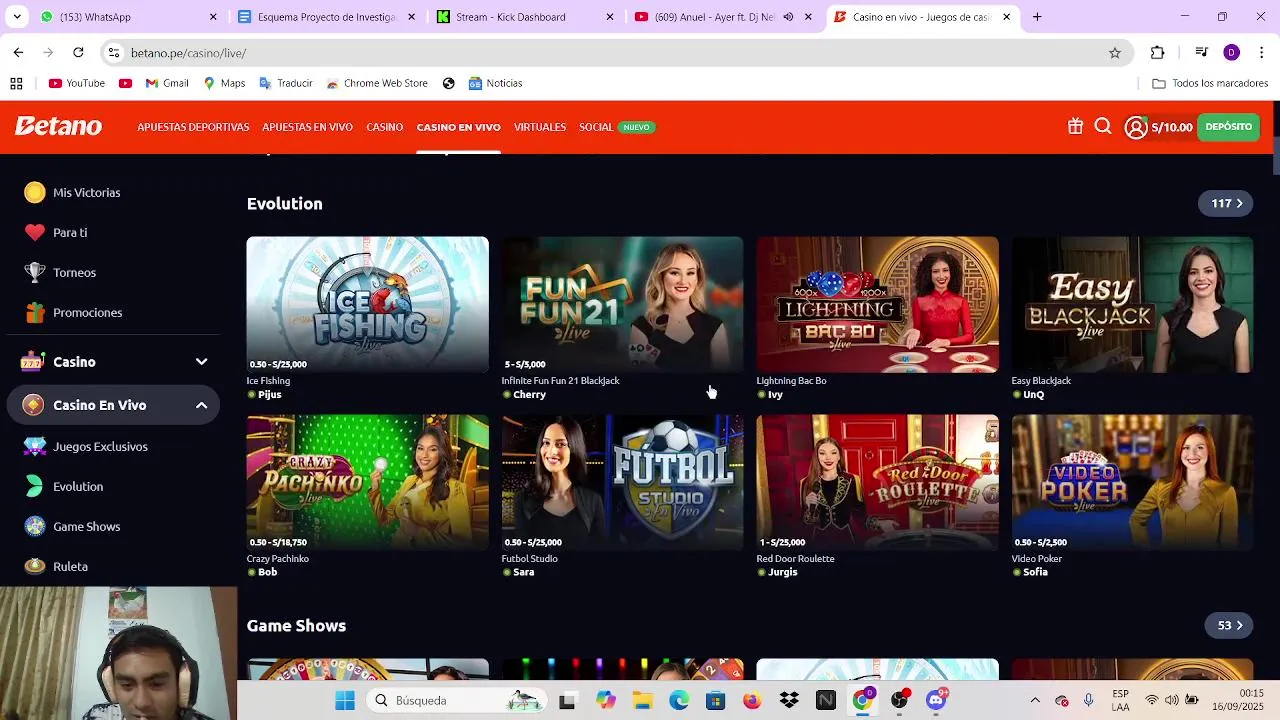
Task: Go to Apuestas Deportivas
Action: [x=193, y=127]
